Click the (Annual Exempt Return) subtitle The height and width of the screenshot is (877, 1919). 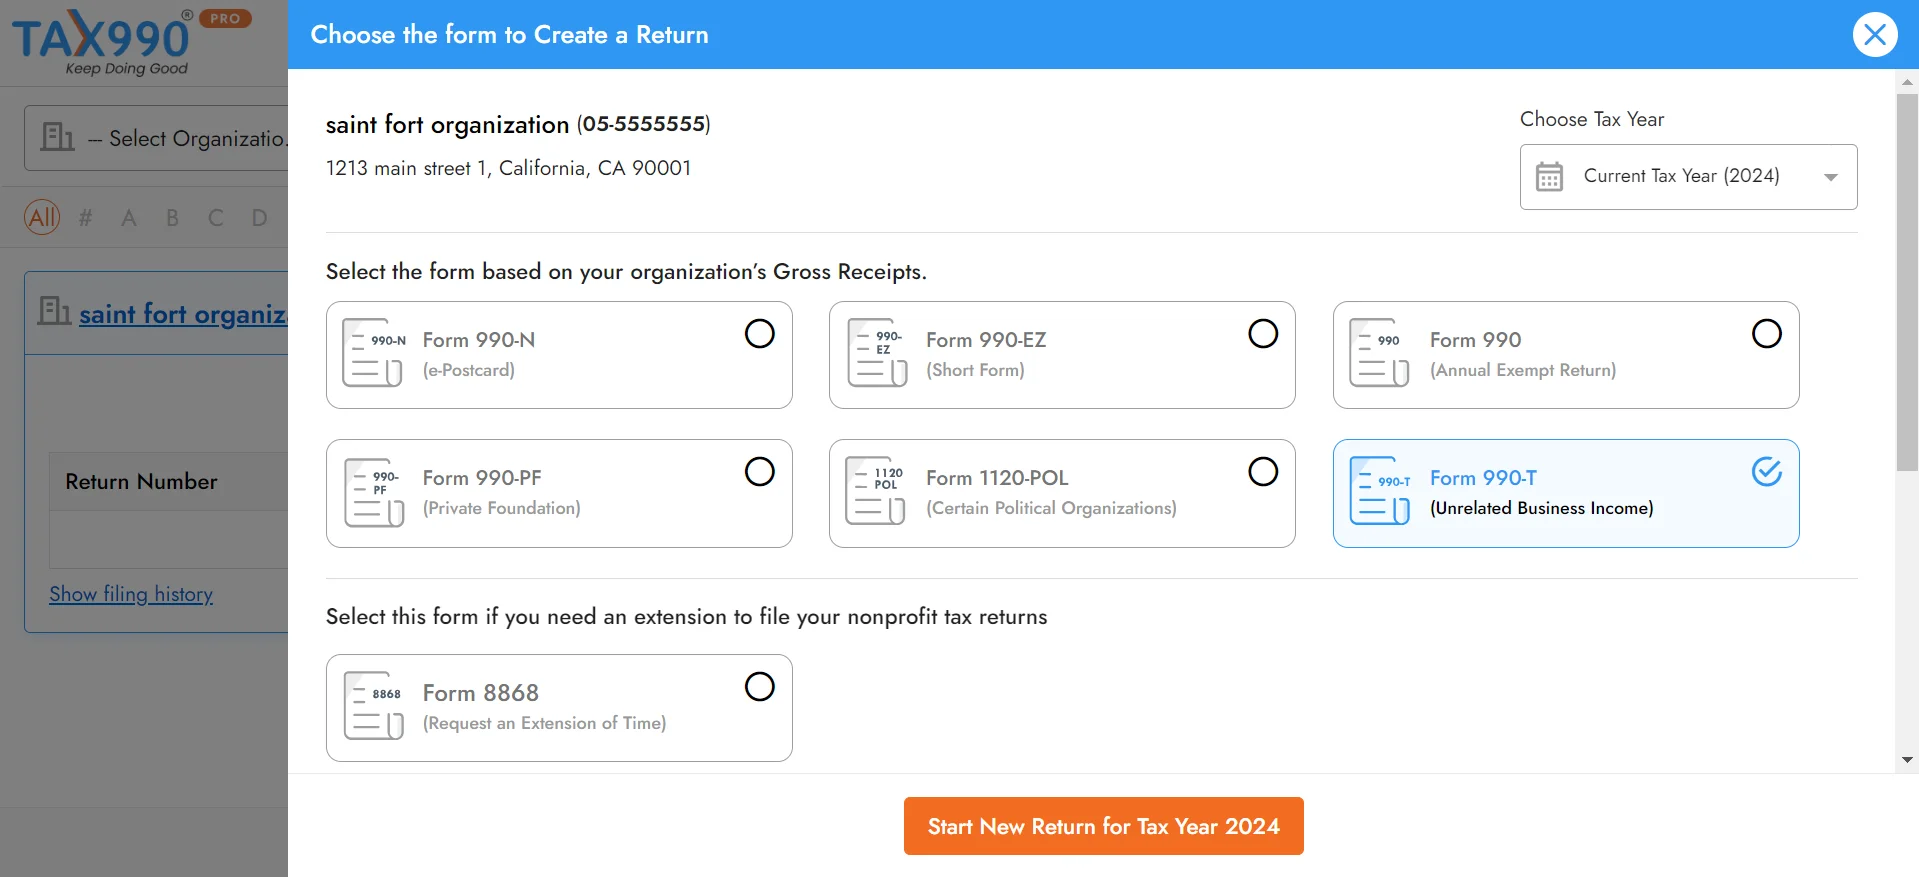click(x=1523, y=370)
